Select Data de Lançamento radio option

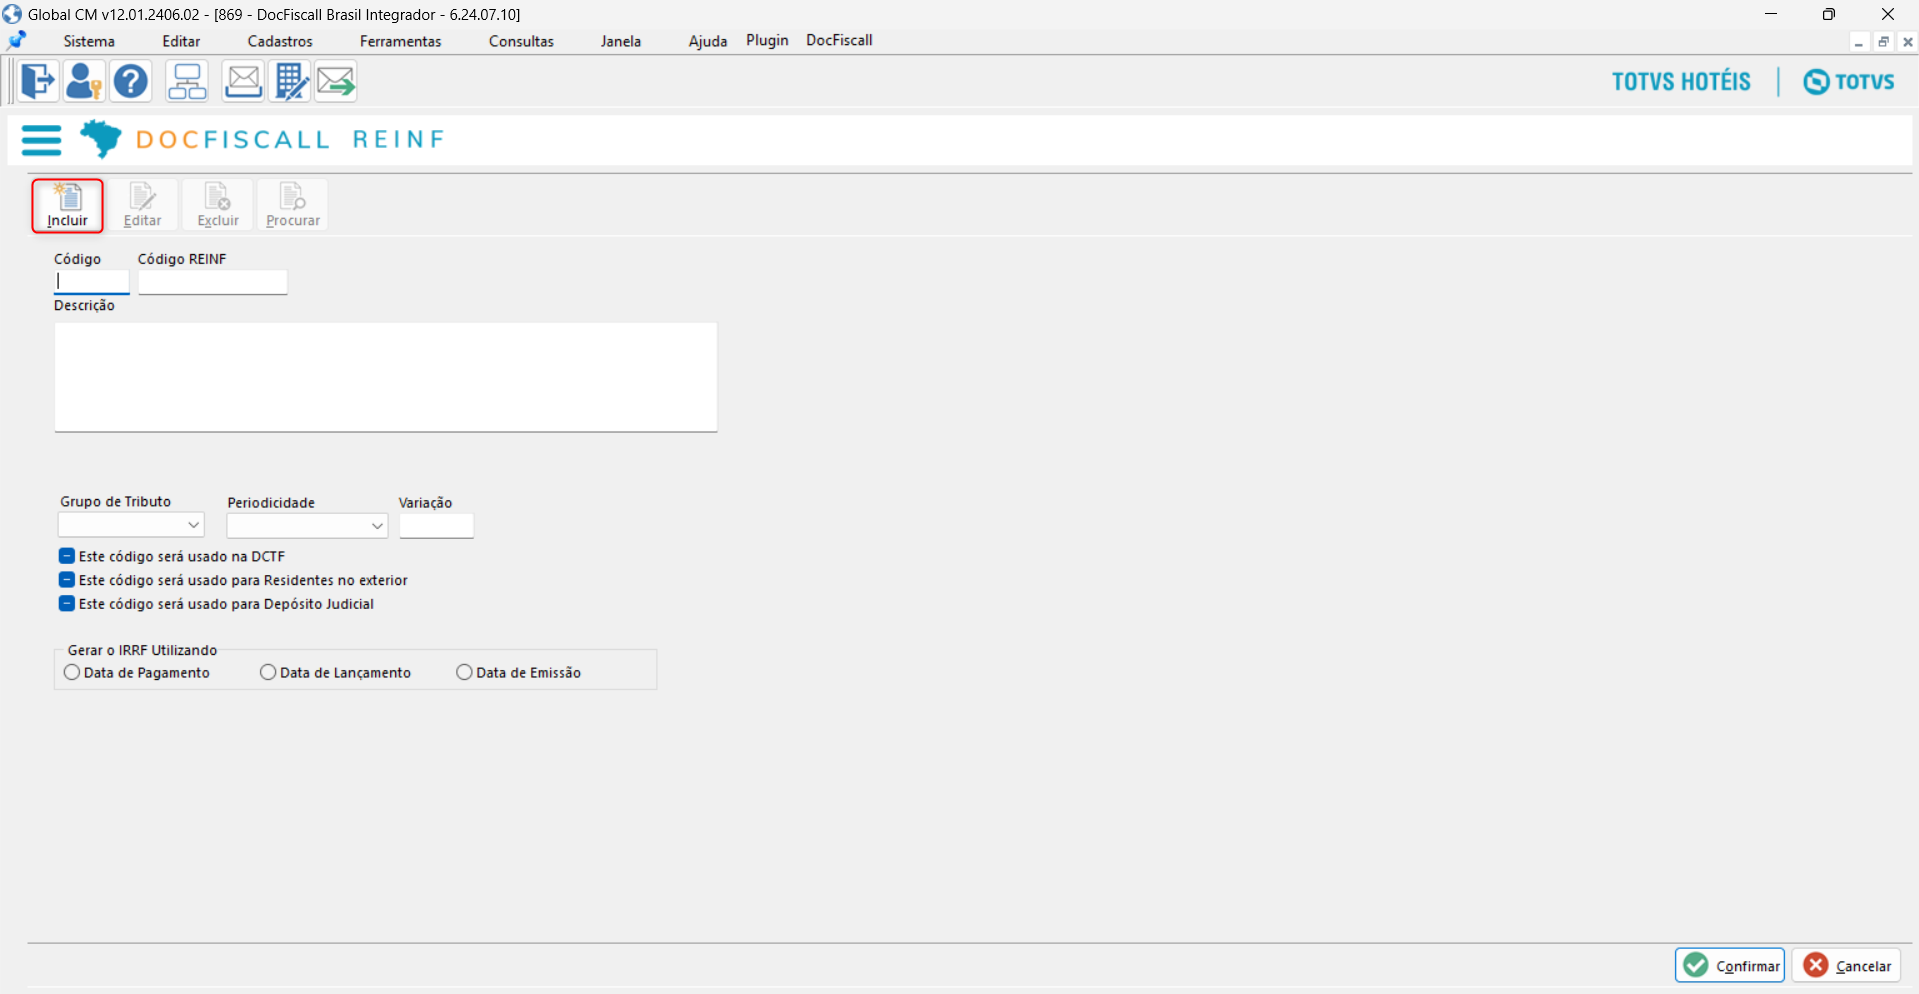(268, 673)
